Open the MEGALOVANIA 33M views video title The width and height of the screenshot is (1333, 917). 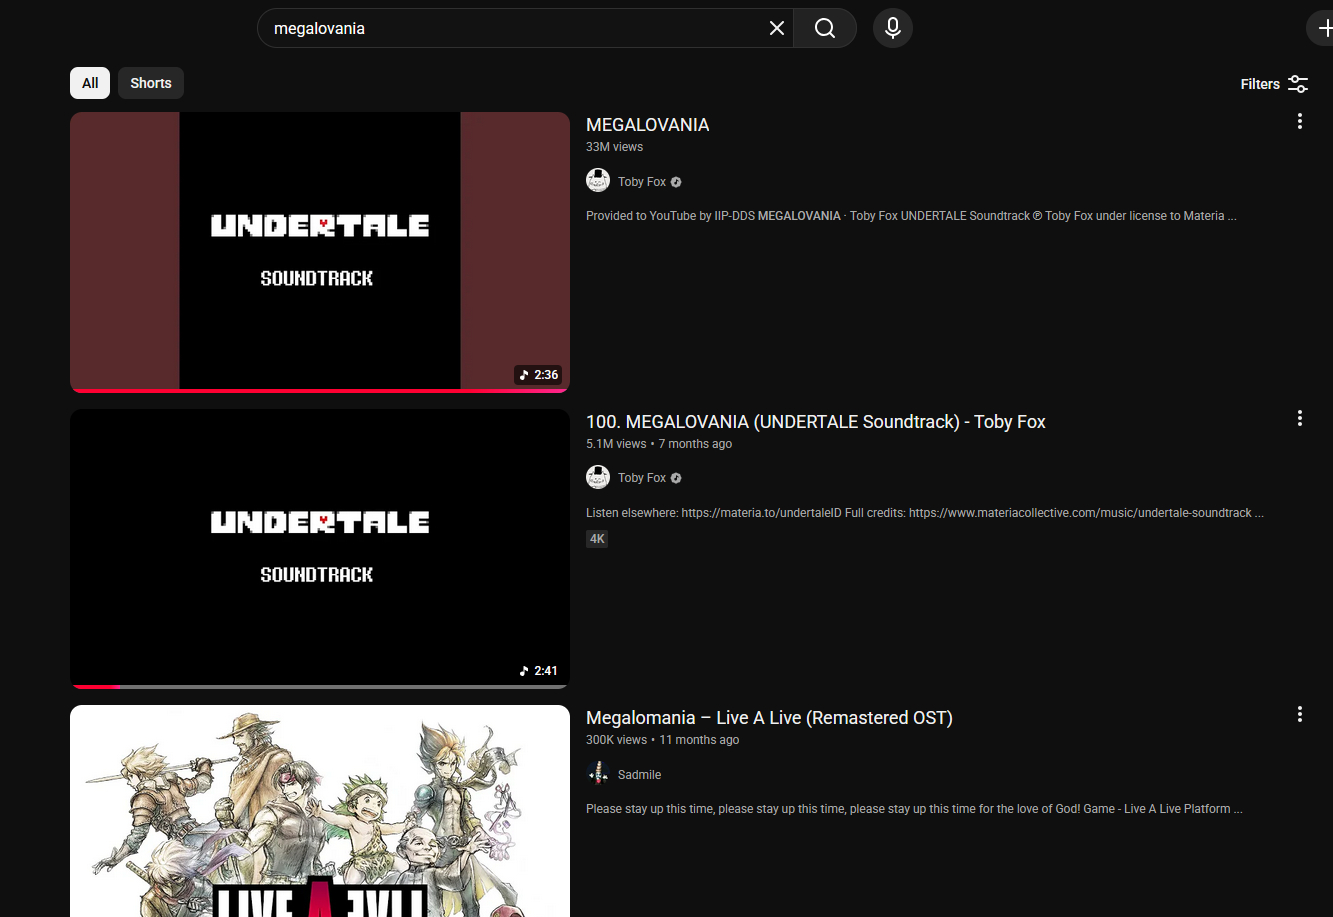coord(647,125)
